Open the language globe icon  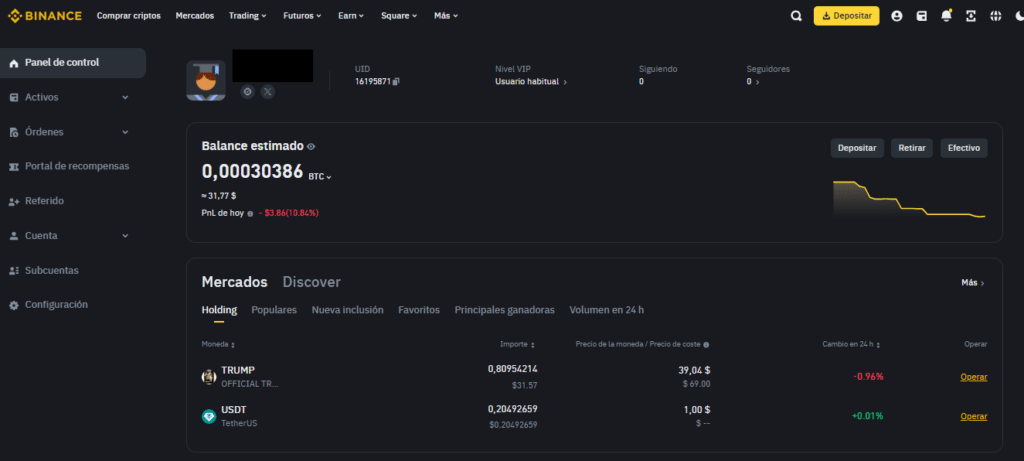(x=996, y=16)
